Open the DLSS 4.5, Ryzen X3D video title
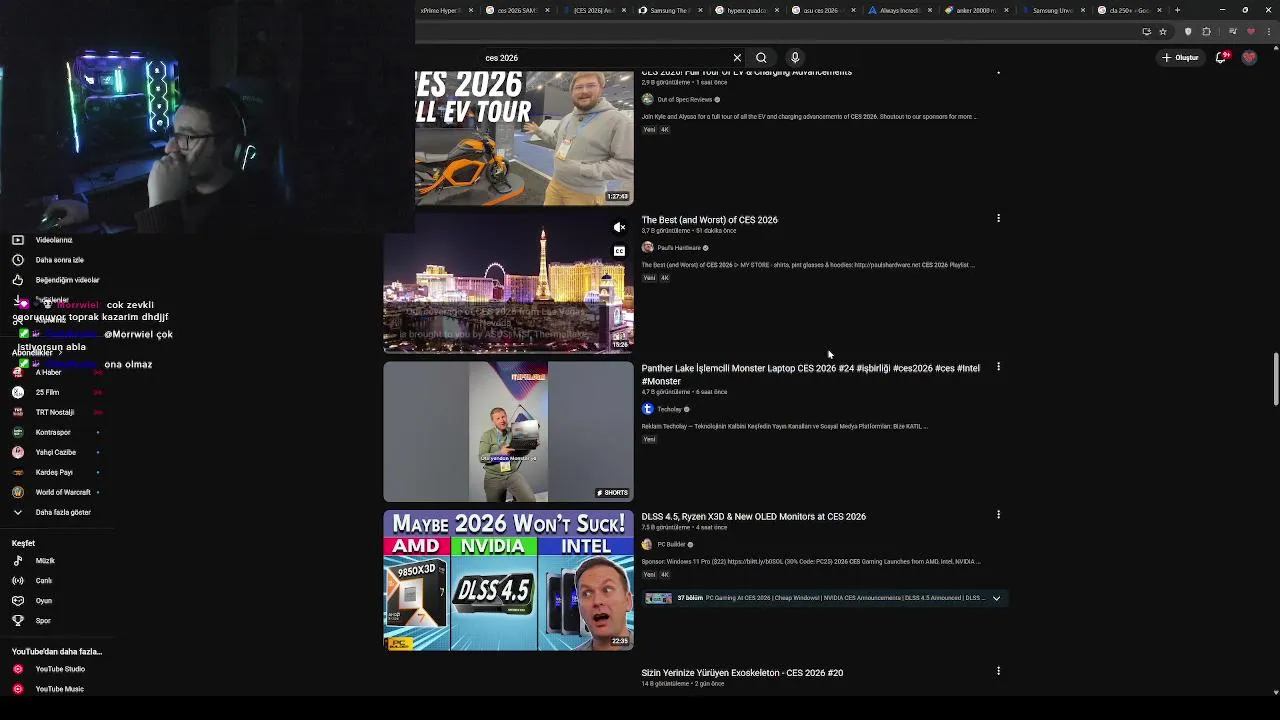Screen dimensions: 1280x720 [753, 517]
